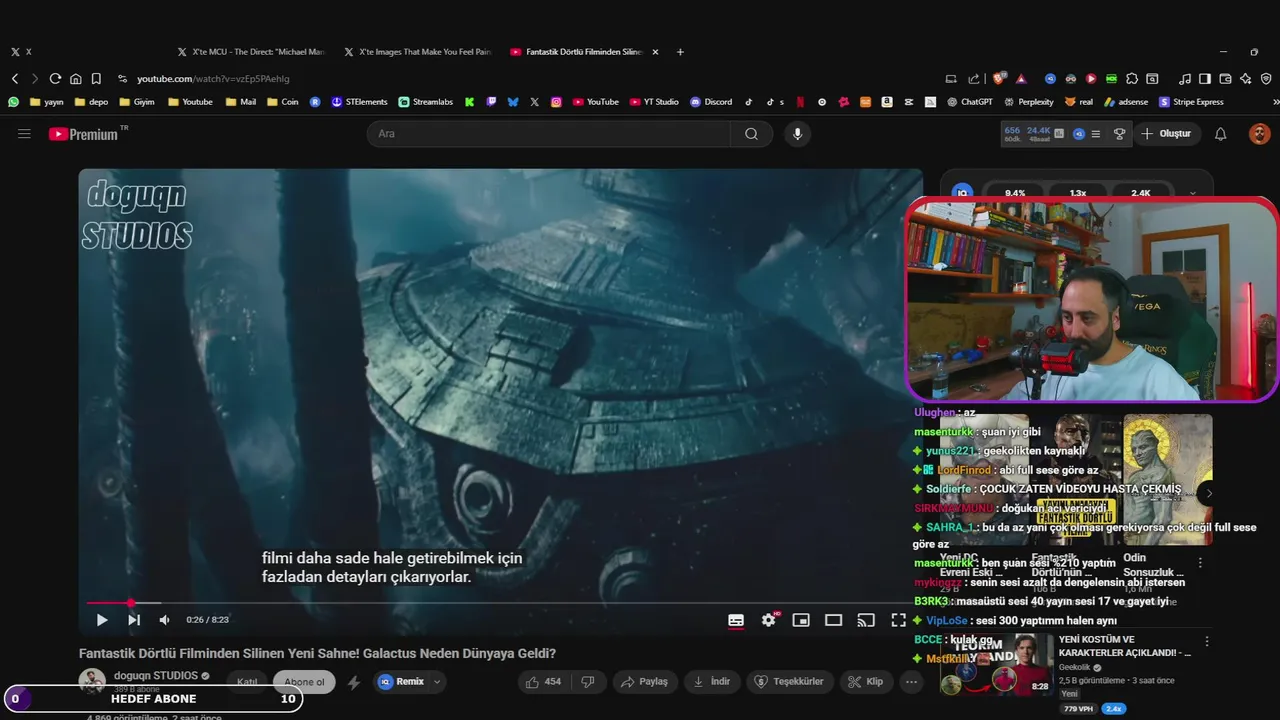Open Oluştur create button

(1167, 134)
